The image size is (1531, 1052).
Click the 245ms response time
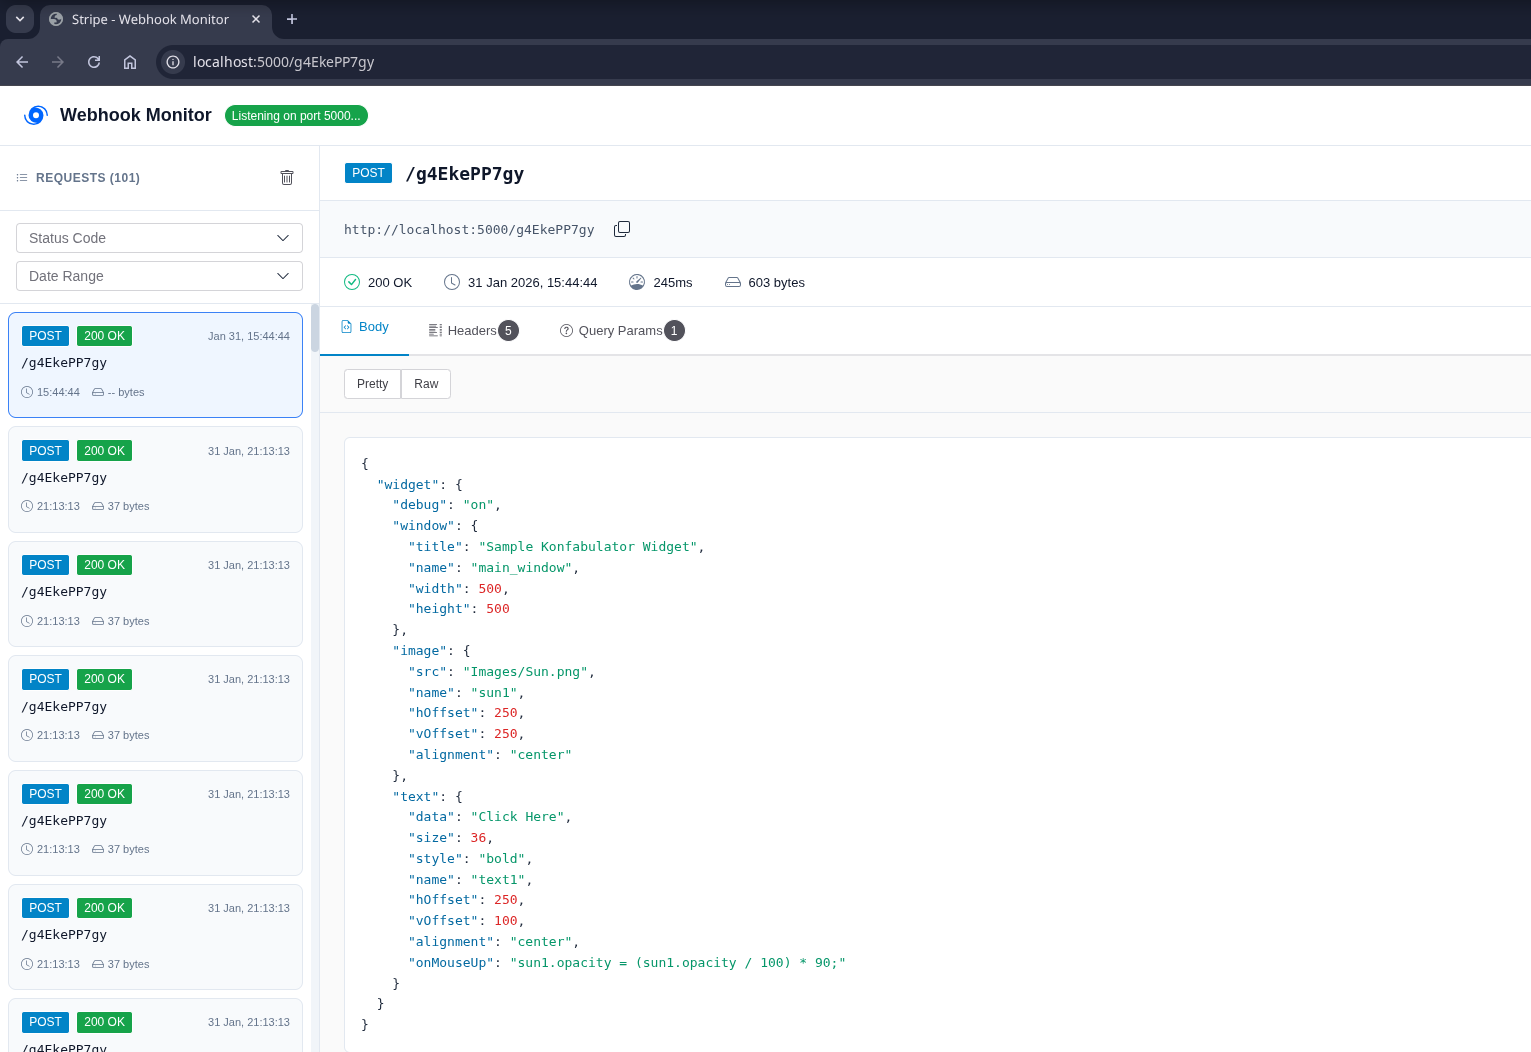(x=673, y=283)
